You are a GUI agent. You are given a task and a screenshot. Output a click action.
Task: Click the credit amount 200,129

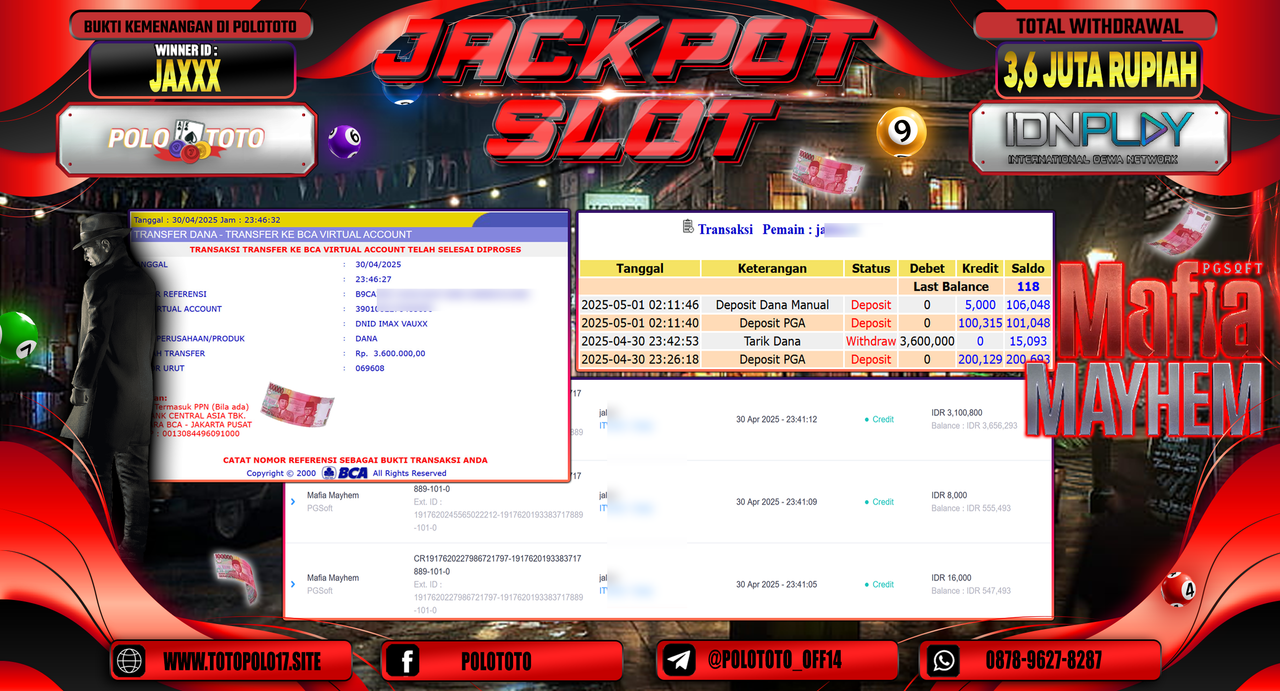coord(980,359)
